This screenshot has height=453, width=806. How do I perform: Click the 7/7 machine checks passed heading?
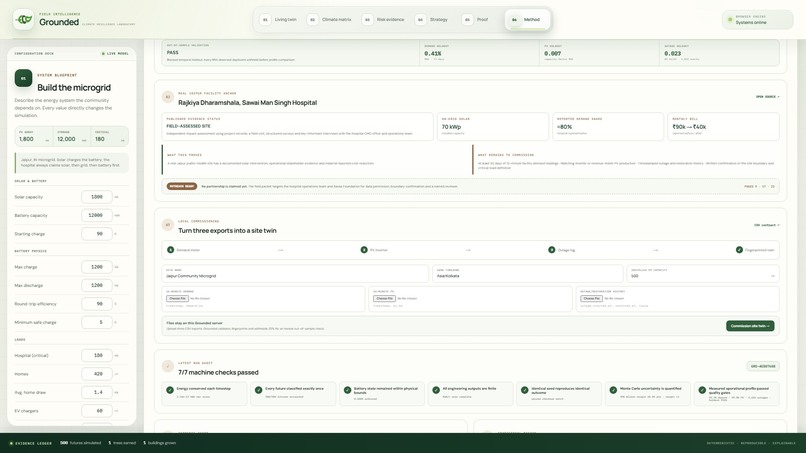(x=218, y=372)
